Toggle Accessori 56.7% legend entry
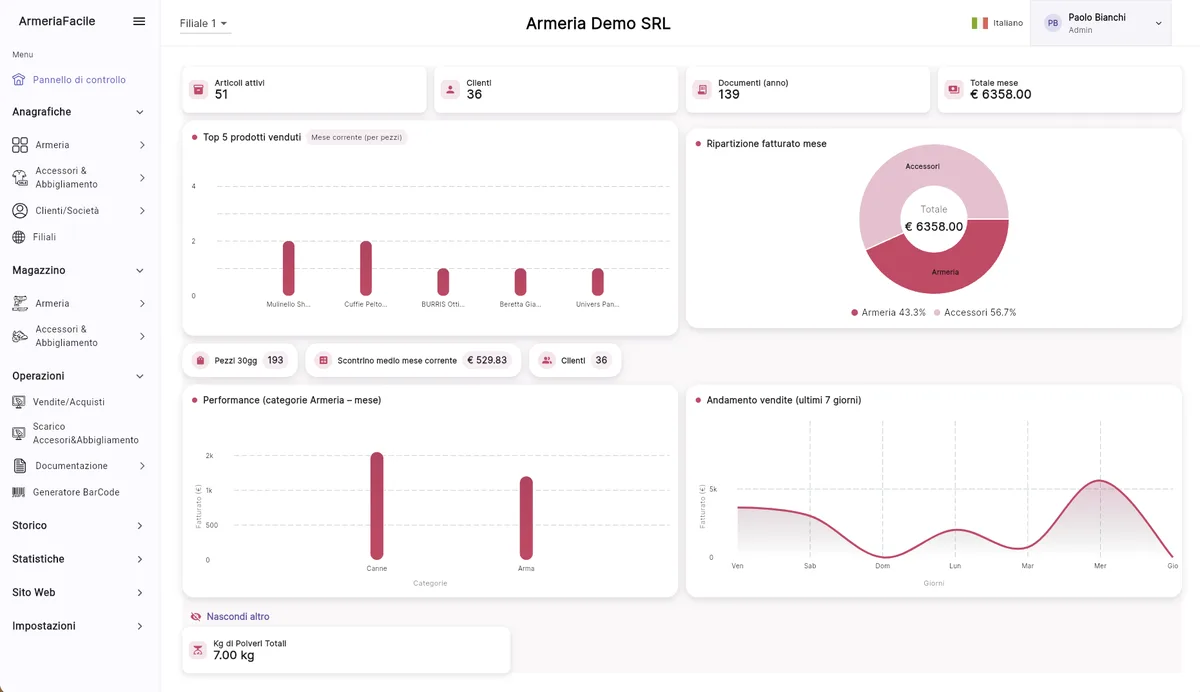1200x692 pixels. tap(975, 313)
